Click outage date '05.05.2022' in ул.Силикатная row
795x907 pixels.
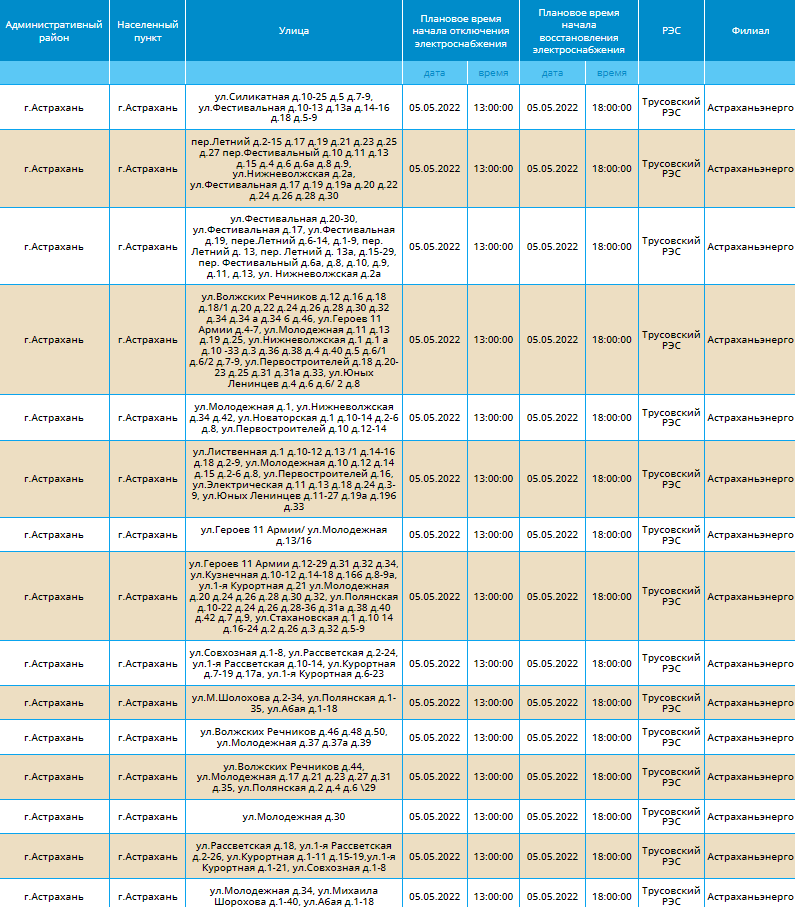pyautogui.click(x=435, y=108)
